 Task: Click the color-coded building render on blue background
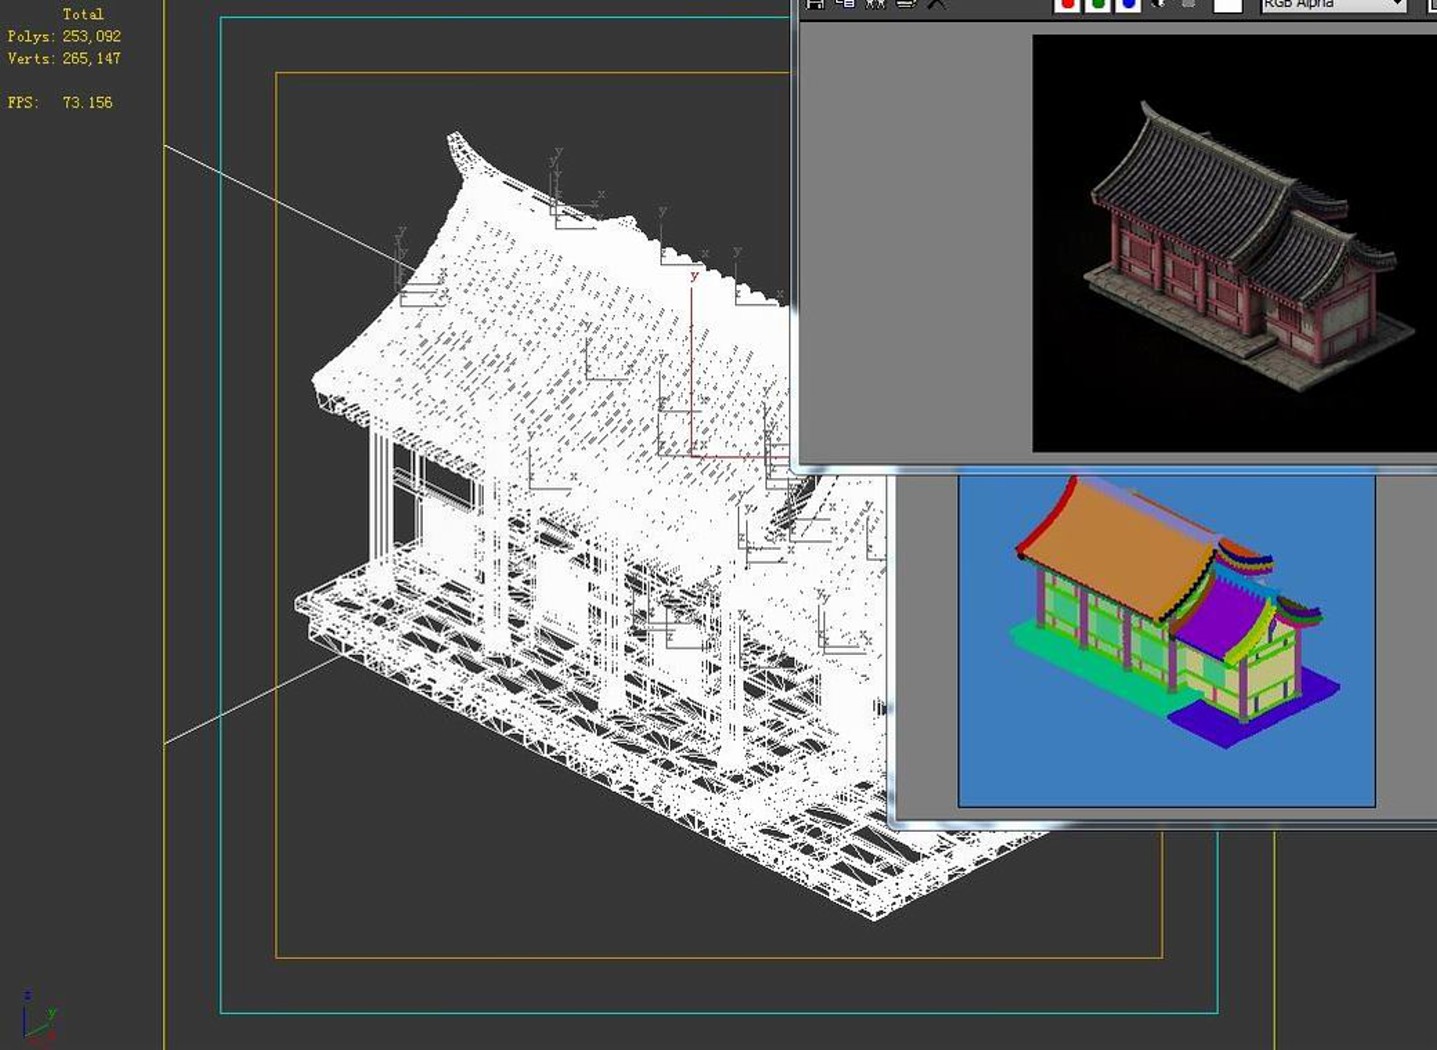click(1167, 641)
